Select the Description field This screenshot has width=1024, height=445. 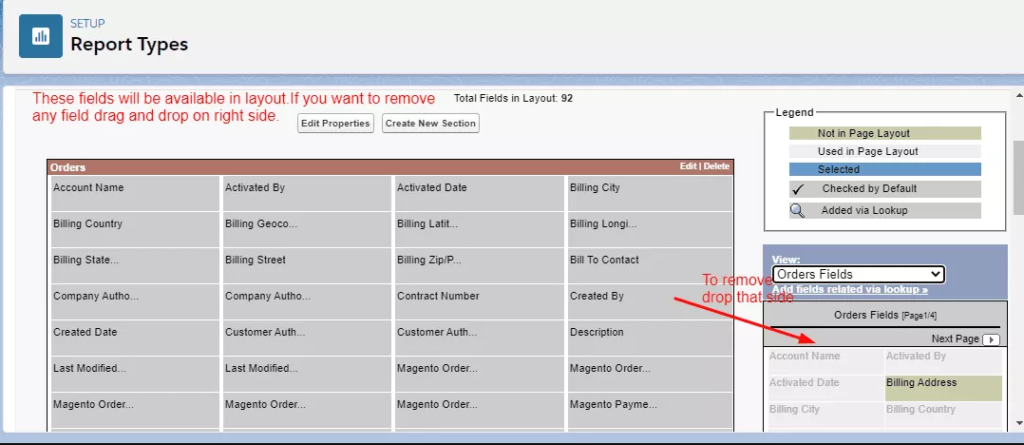coord(650,338)
